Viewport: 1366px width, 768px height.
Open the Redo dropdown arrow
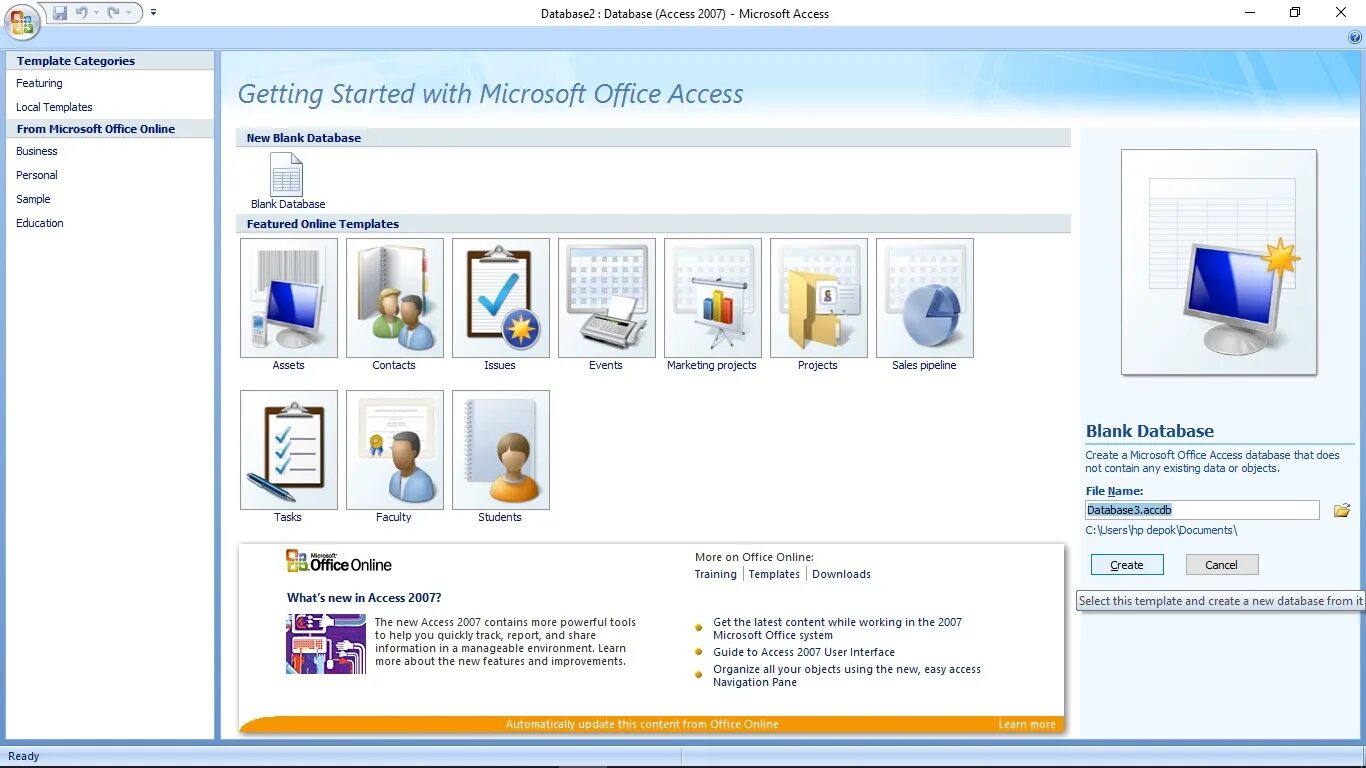(x=128, y=13)
